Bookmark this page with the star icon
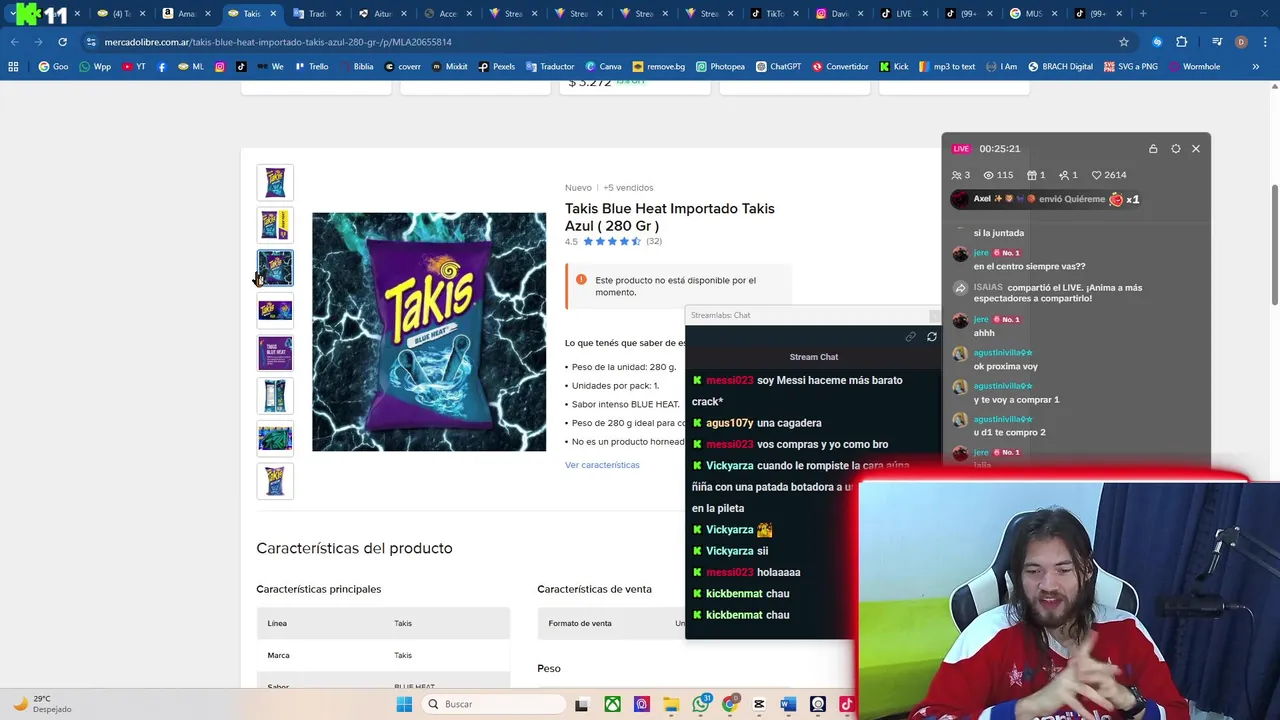This screenshot has height=720, width=1280. 1124,42
